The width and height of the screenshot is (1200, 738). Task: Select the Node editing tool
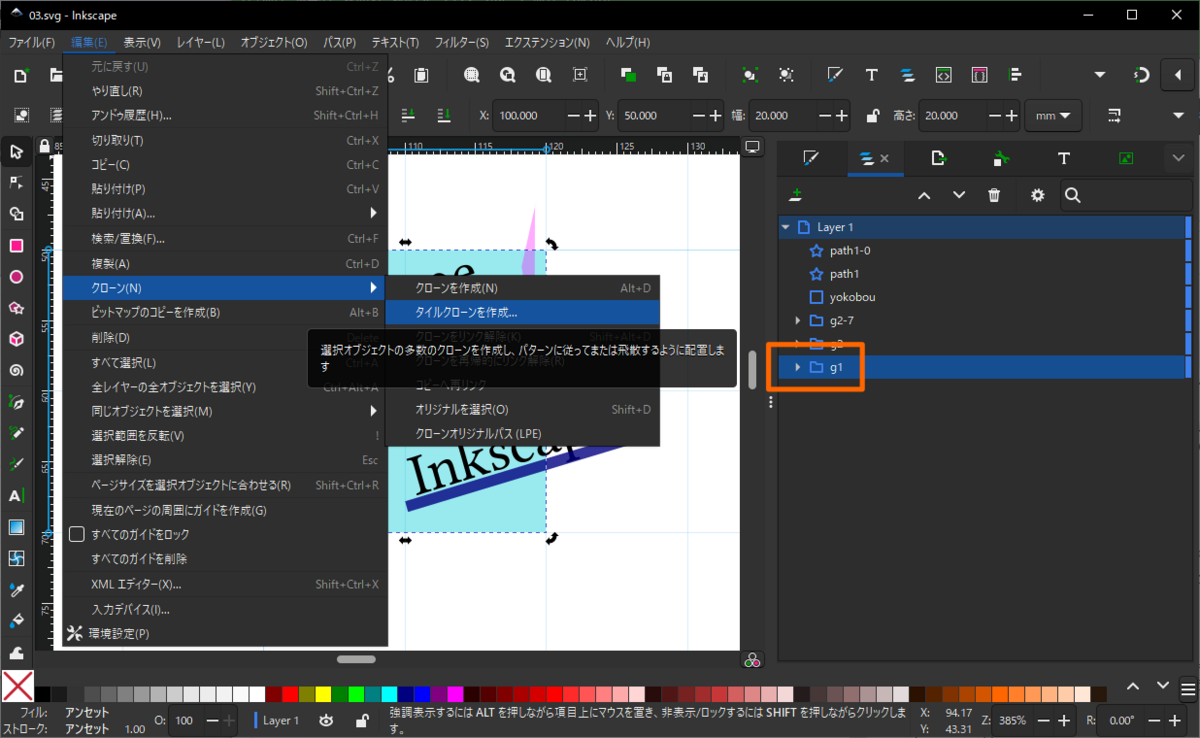[x=16, y=183]
